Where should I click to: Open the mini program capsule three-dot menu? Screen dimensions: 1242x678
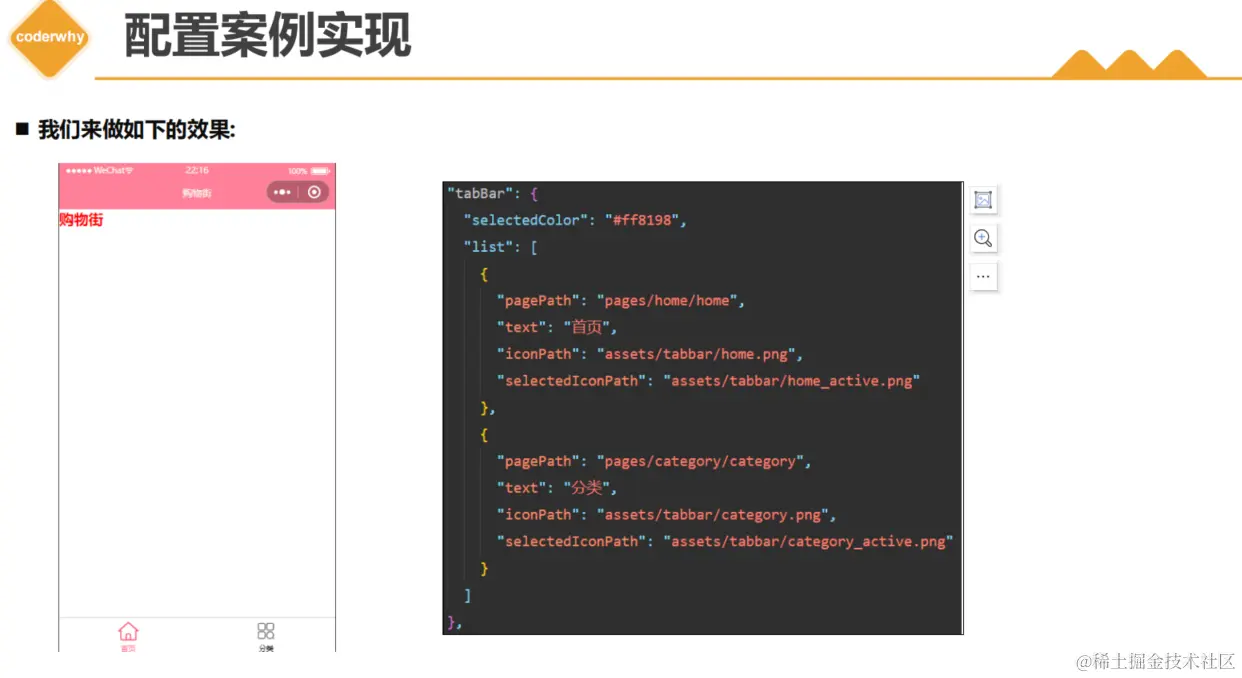click(x=283, y=192)
